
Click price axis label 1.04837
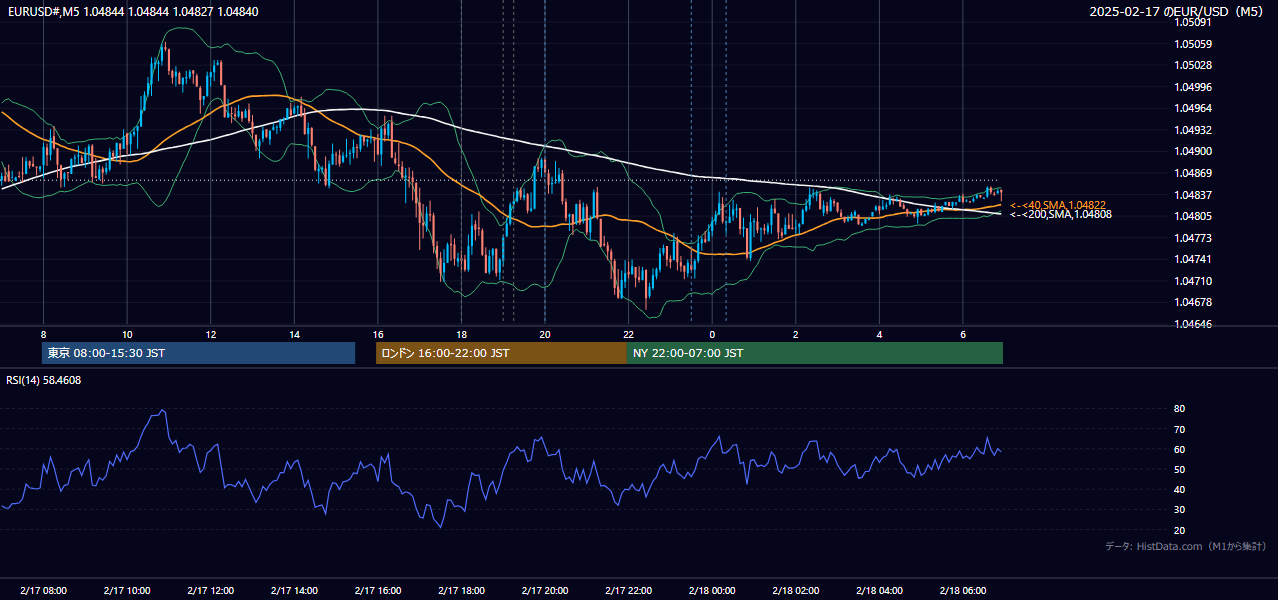[x=1193, y=195]
